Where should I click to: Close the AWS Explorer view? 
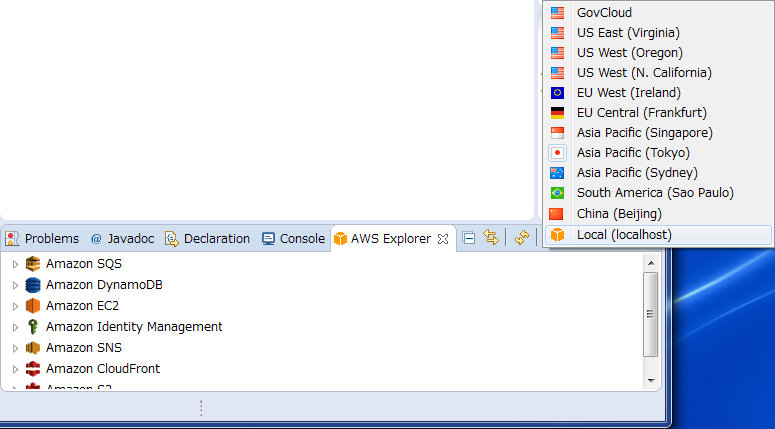[443, 239]
